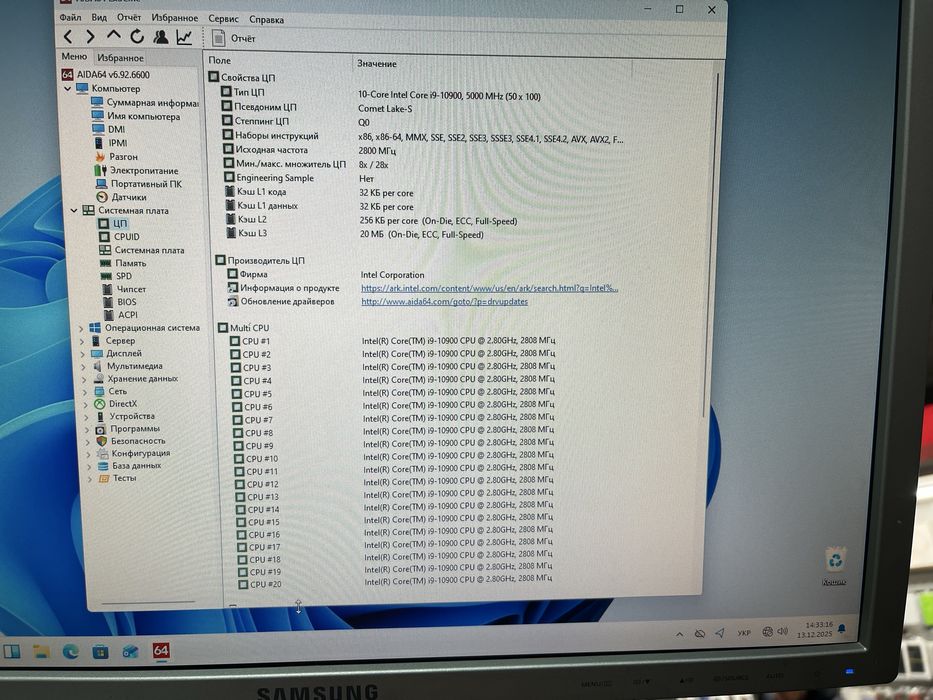Viewport: 933px width, 700px height.
Task: Open Датчики sensor item
Action: pyautogui.click(x=122, y=197)
